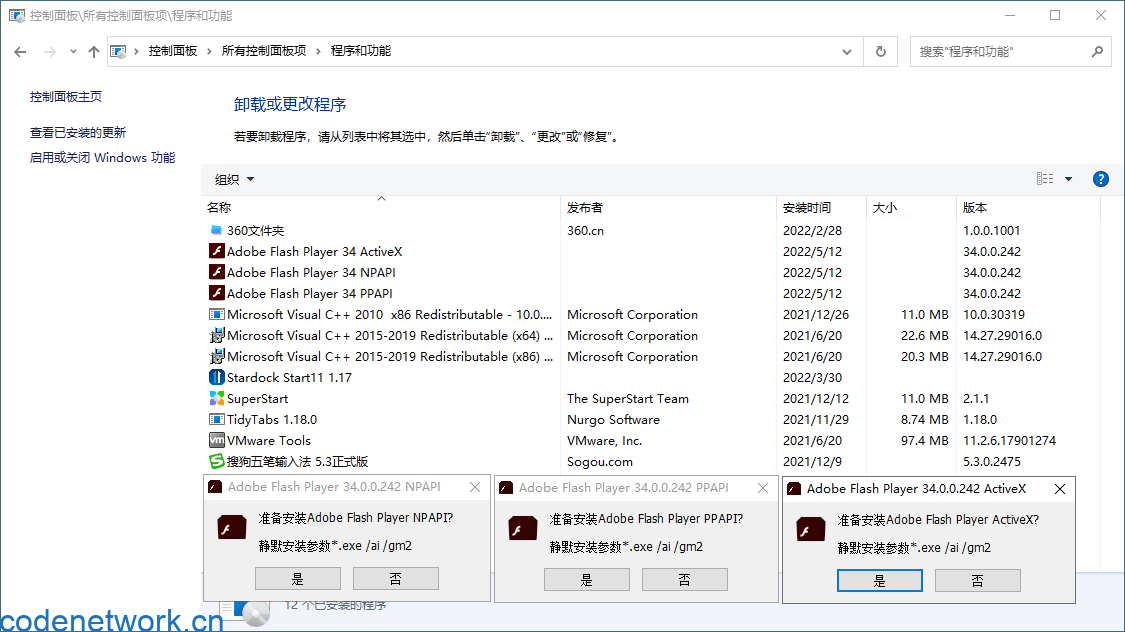
Task: Refresh the Programs and Features list
Action: 881,52
